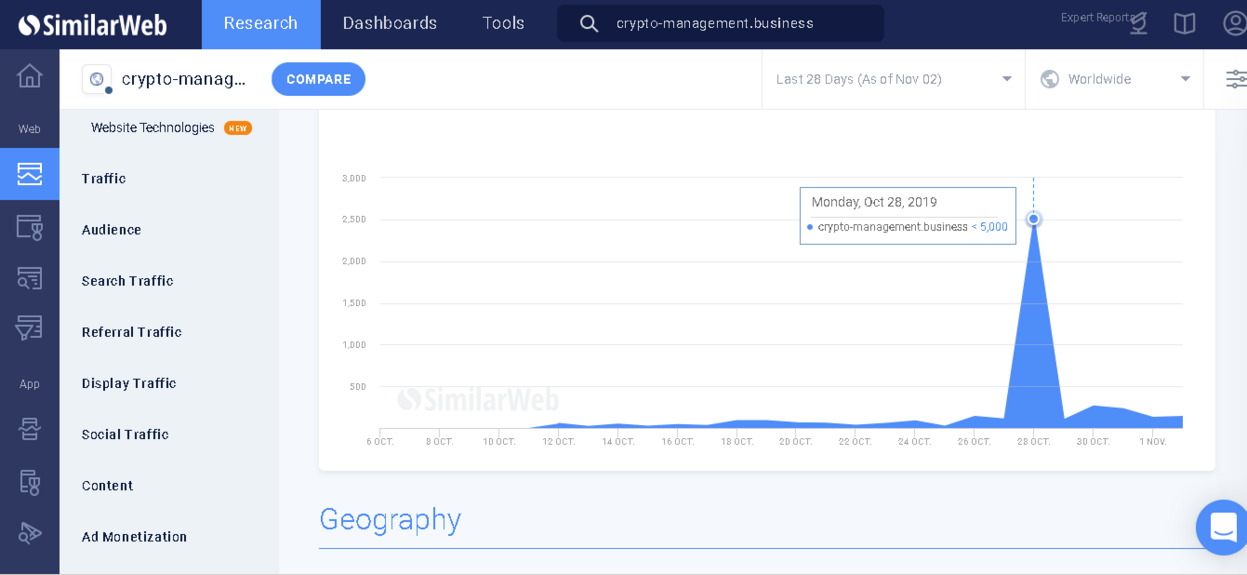Expand the Worldwide country dropdown
Screen dimensions: 1247x575
pos(1115,79)
